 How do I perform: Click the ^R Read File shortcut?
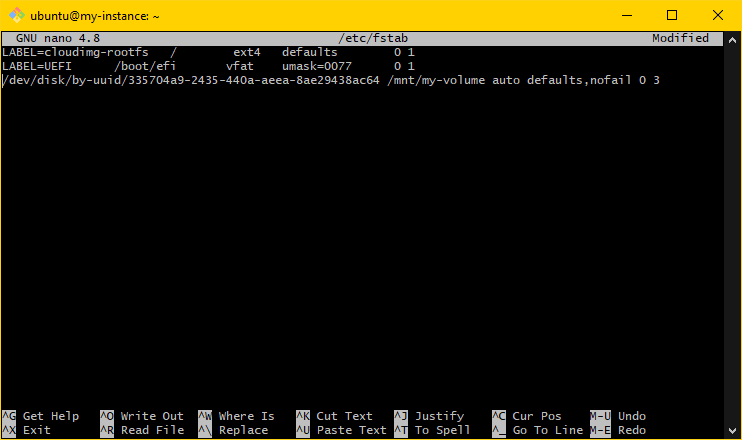(x=142, y=430)
